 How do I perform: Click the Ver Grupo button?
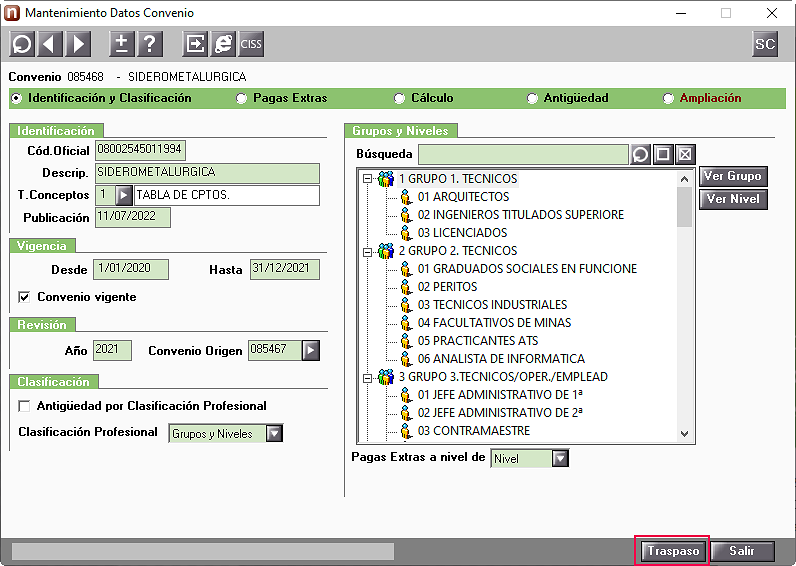point(733,176)
